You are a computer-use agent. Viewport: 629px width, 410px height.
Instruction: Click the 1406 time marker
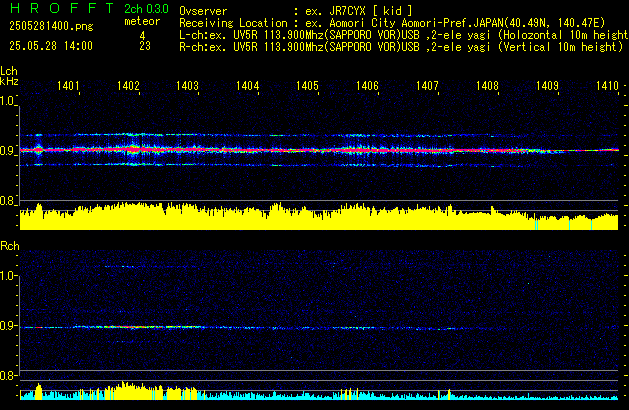[367, 86]
